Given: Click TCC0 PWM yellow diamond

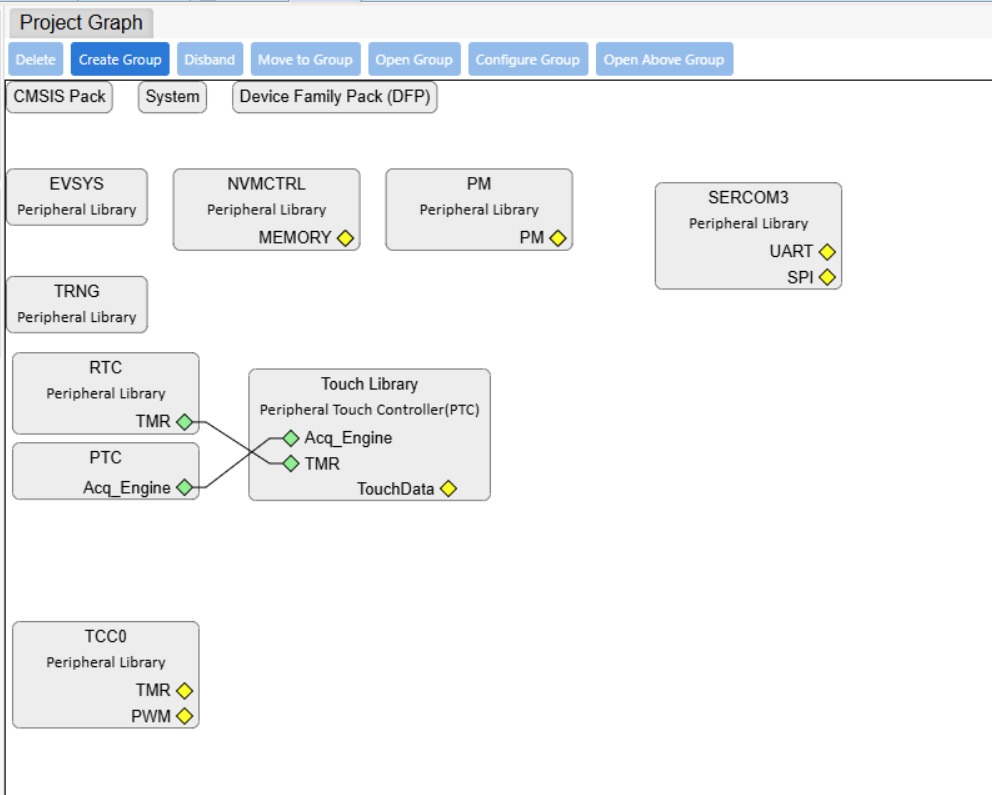Looking at the screenshot, I should 184,716.
